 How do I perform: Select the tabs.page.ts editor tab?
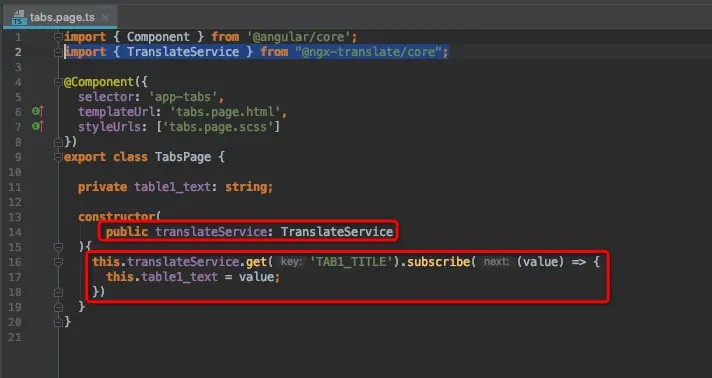tap(60, 17)
